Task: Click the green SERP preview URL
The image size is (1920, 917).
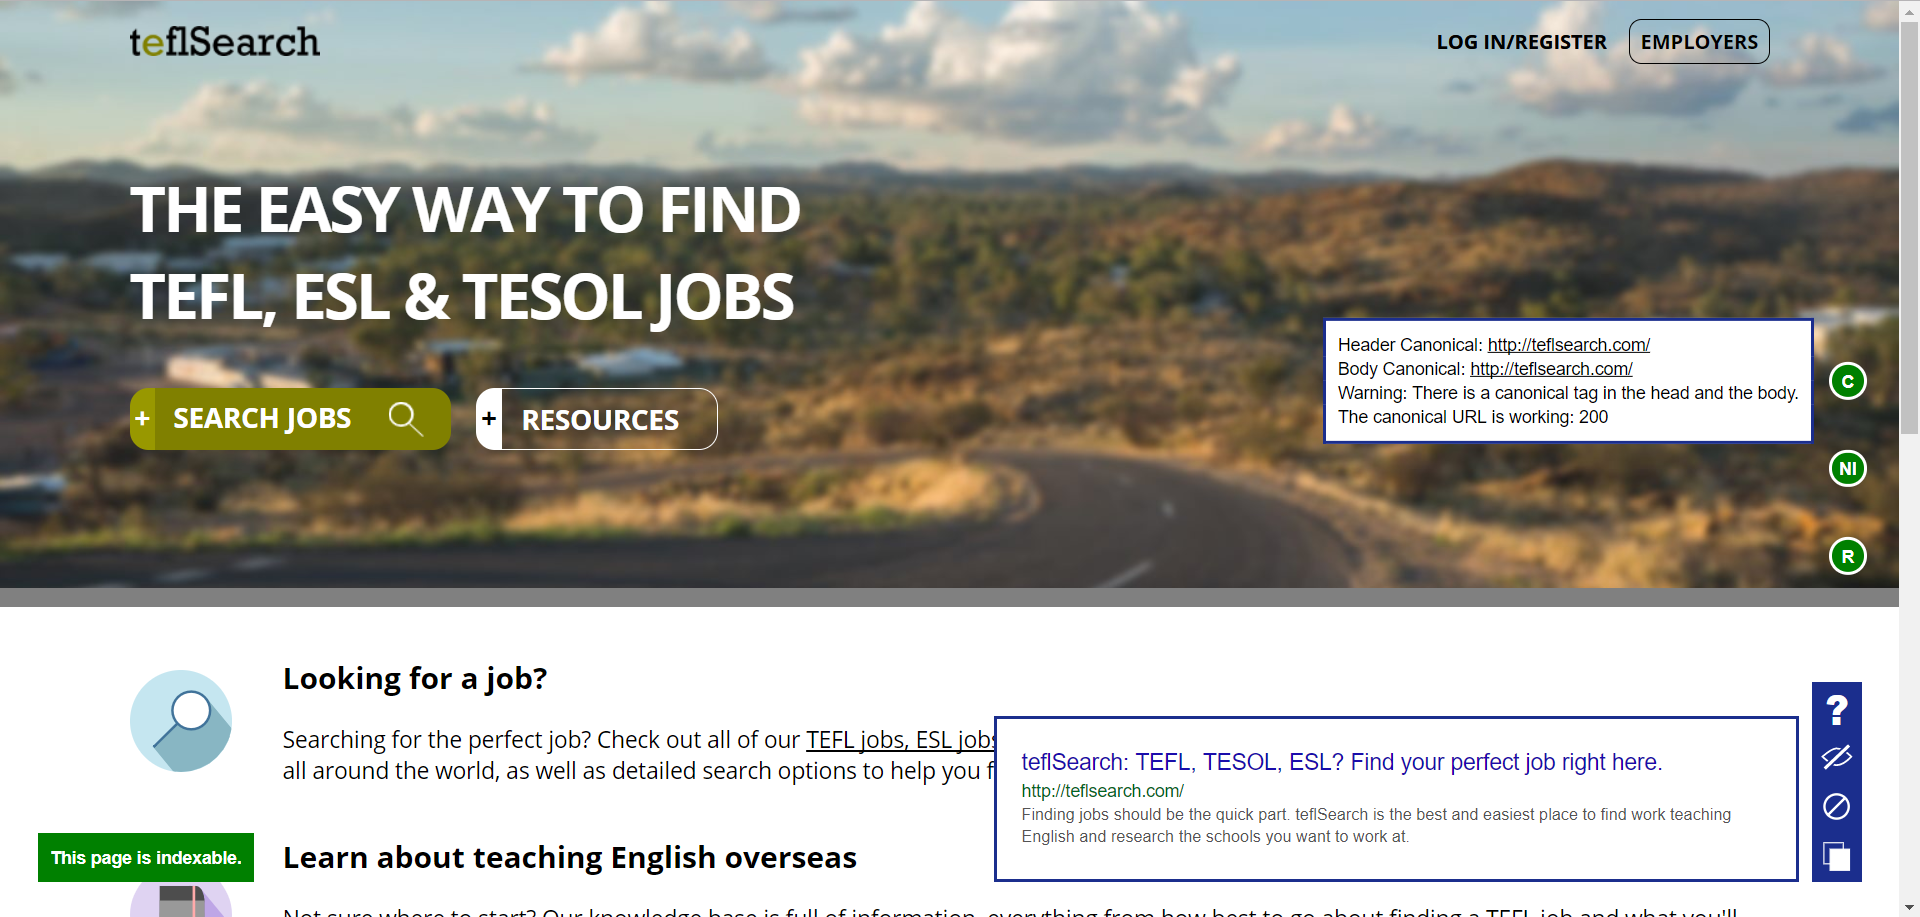Action: coord(1102,791)
